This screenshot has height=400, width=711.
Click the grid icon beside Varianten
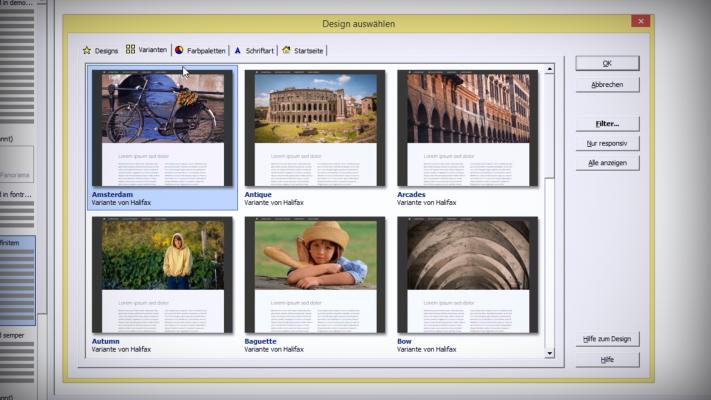coord(130,49)
